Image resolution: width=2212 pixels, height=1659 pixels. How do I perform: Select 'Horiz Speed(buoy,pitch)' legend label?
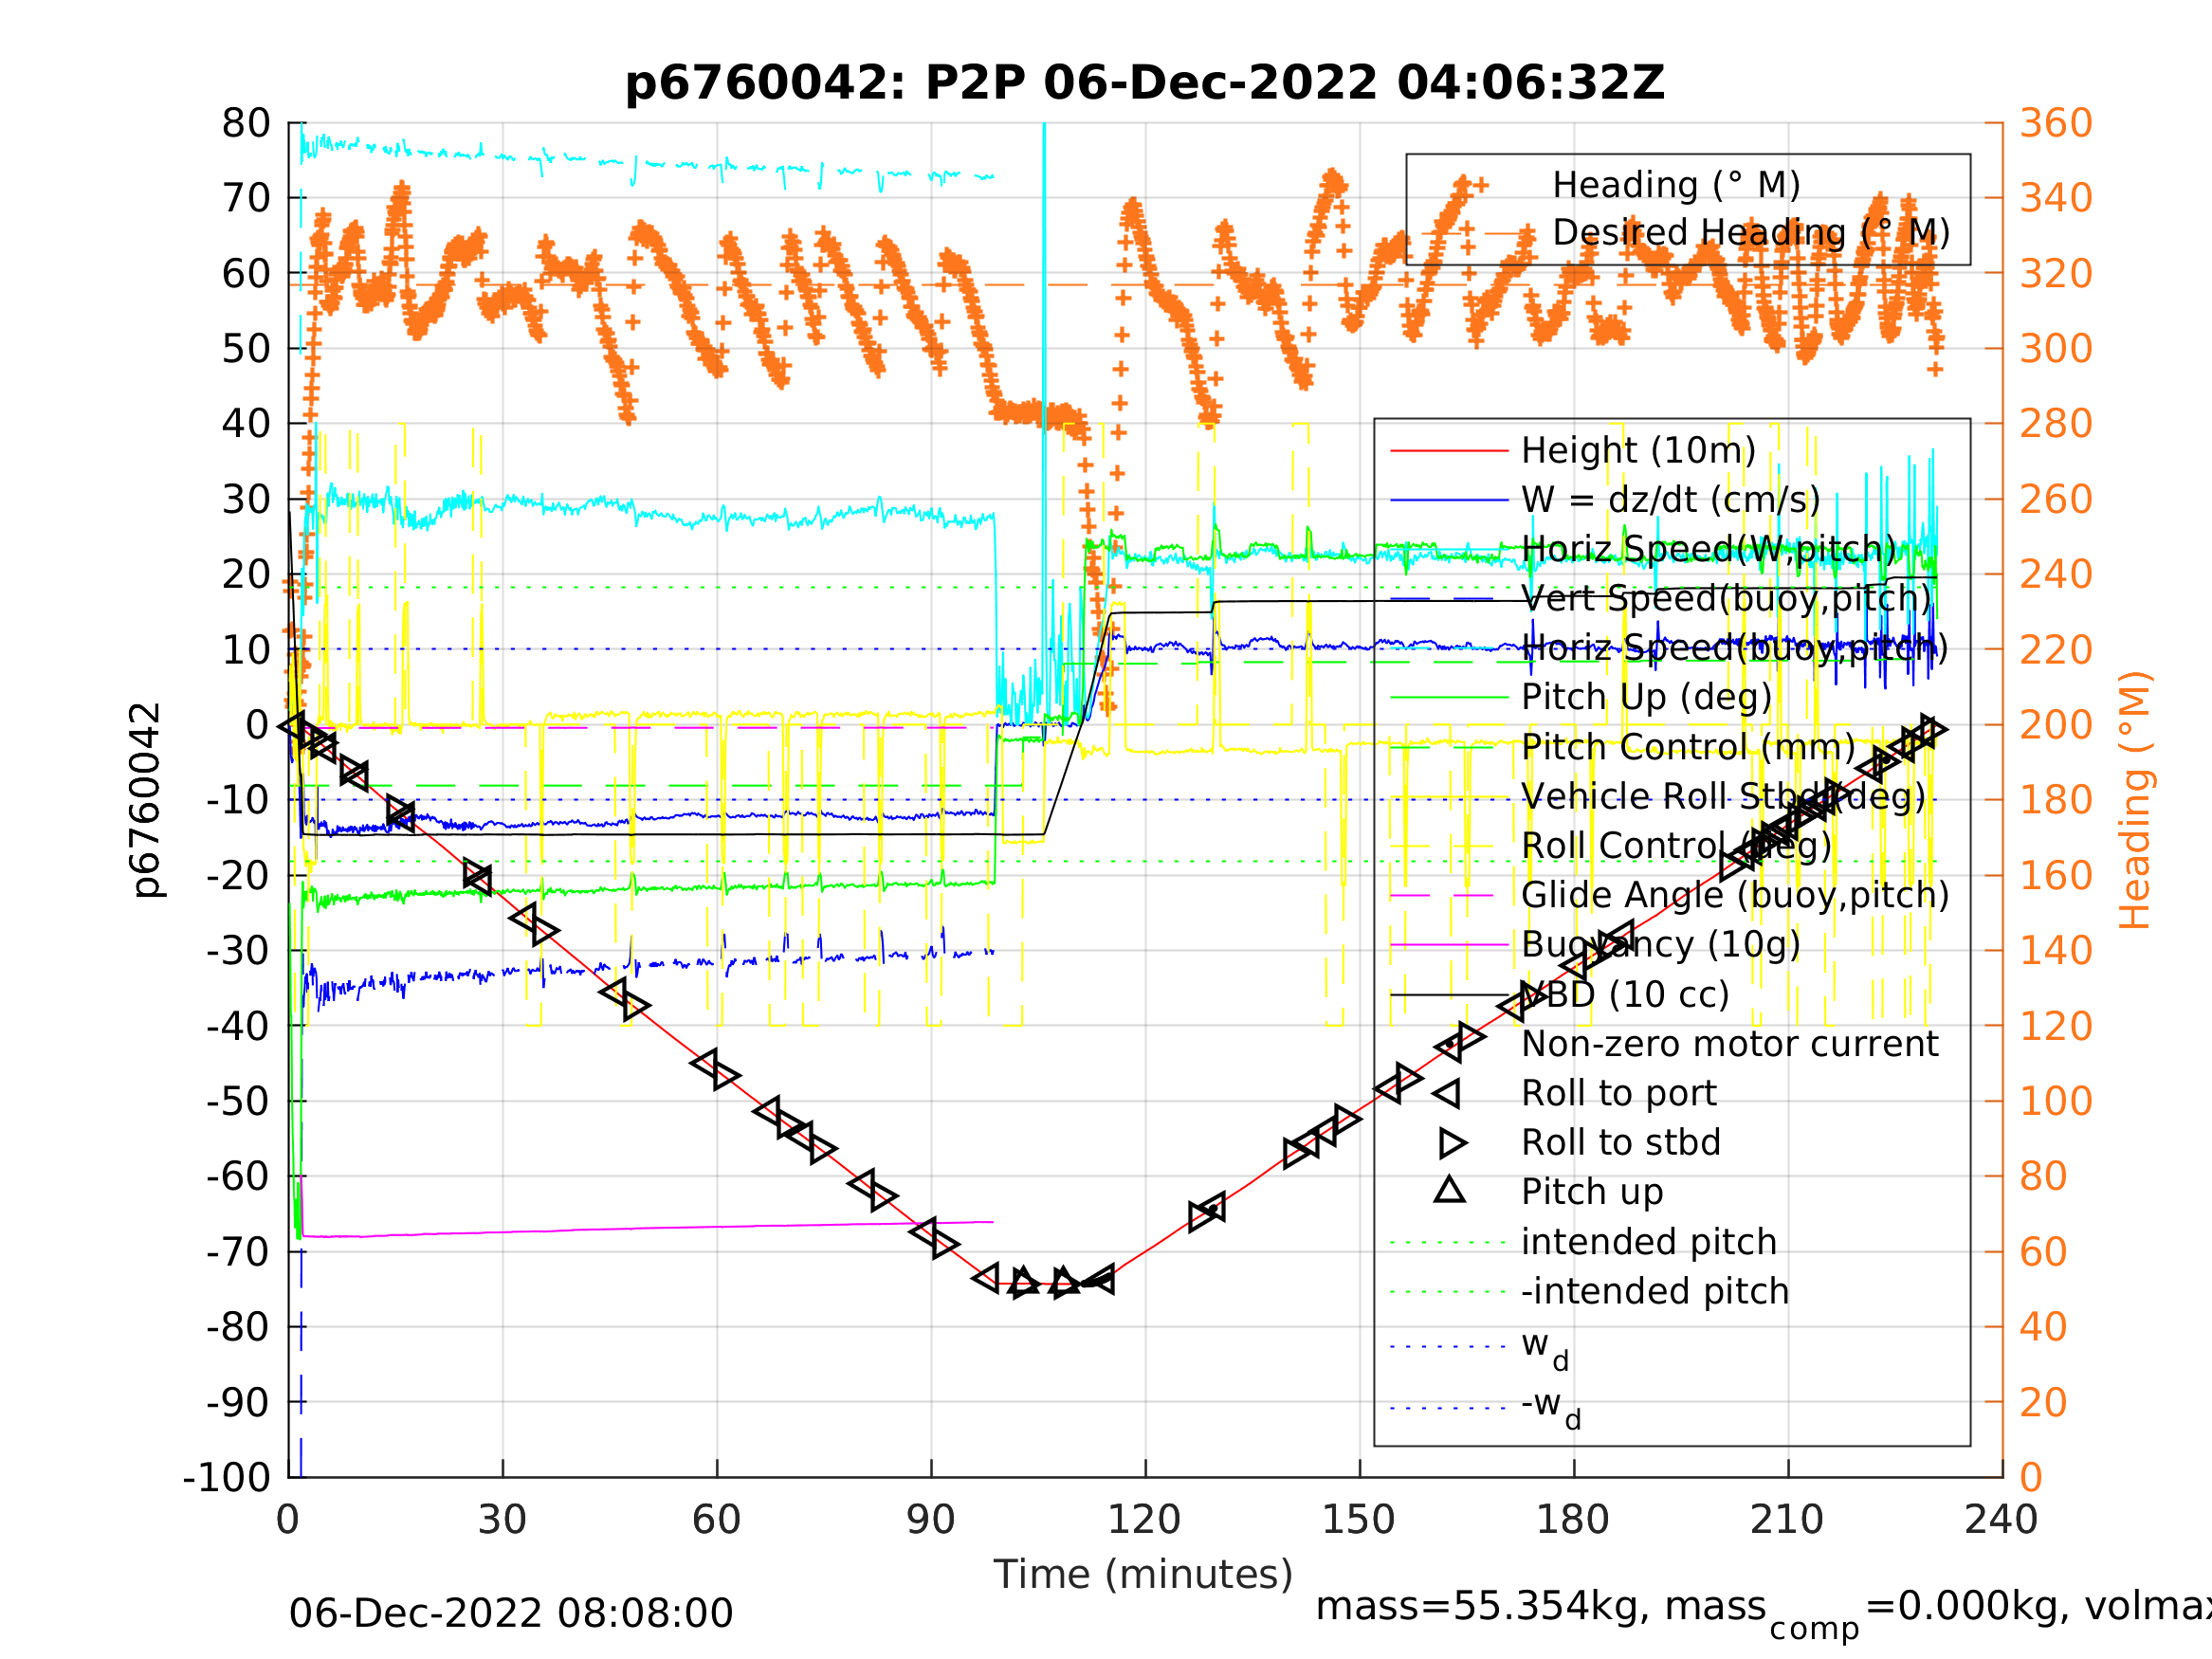1734,648
